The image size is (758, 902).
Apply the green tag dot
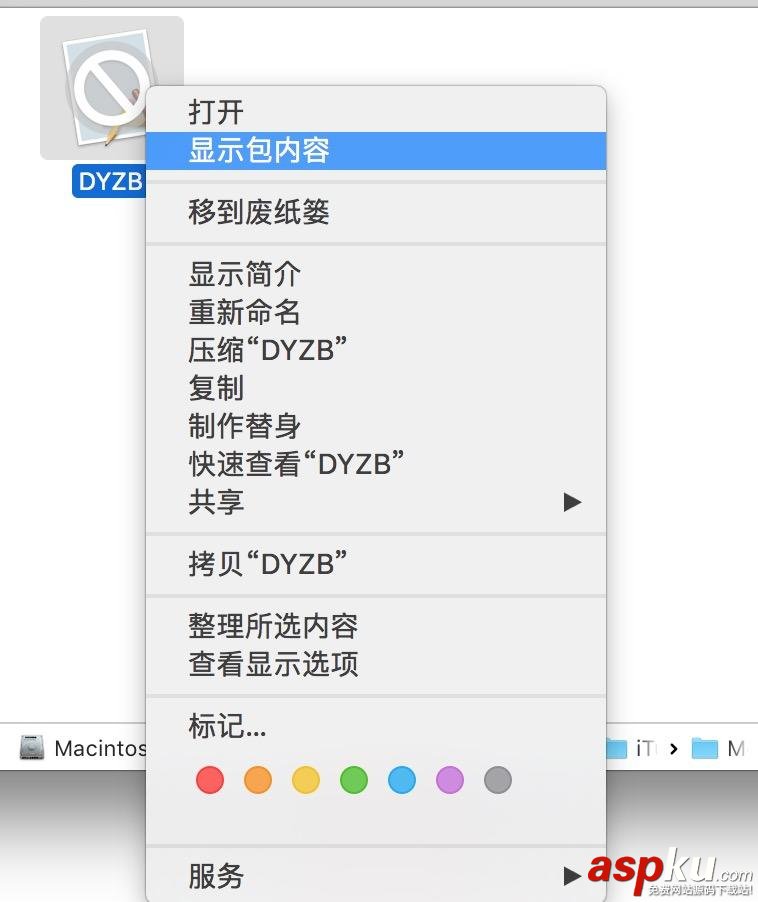(x=354, y=779)
